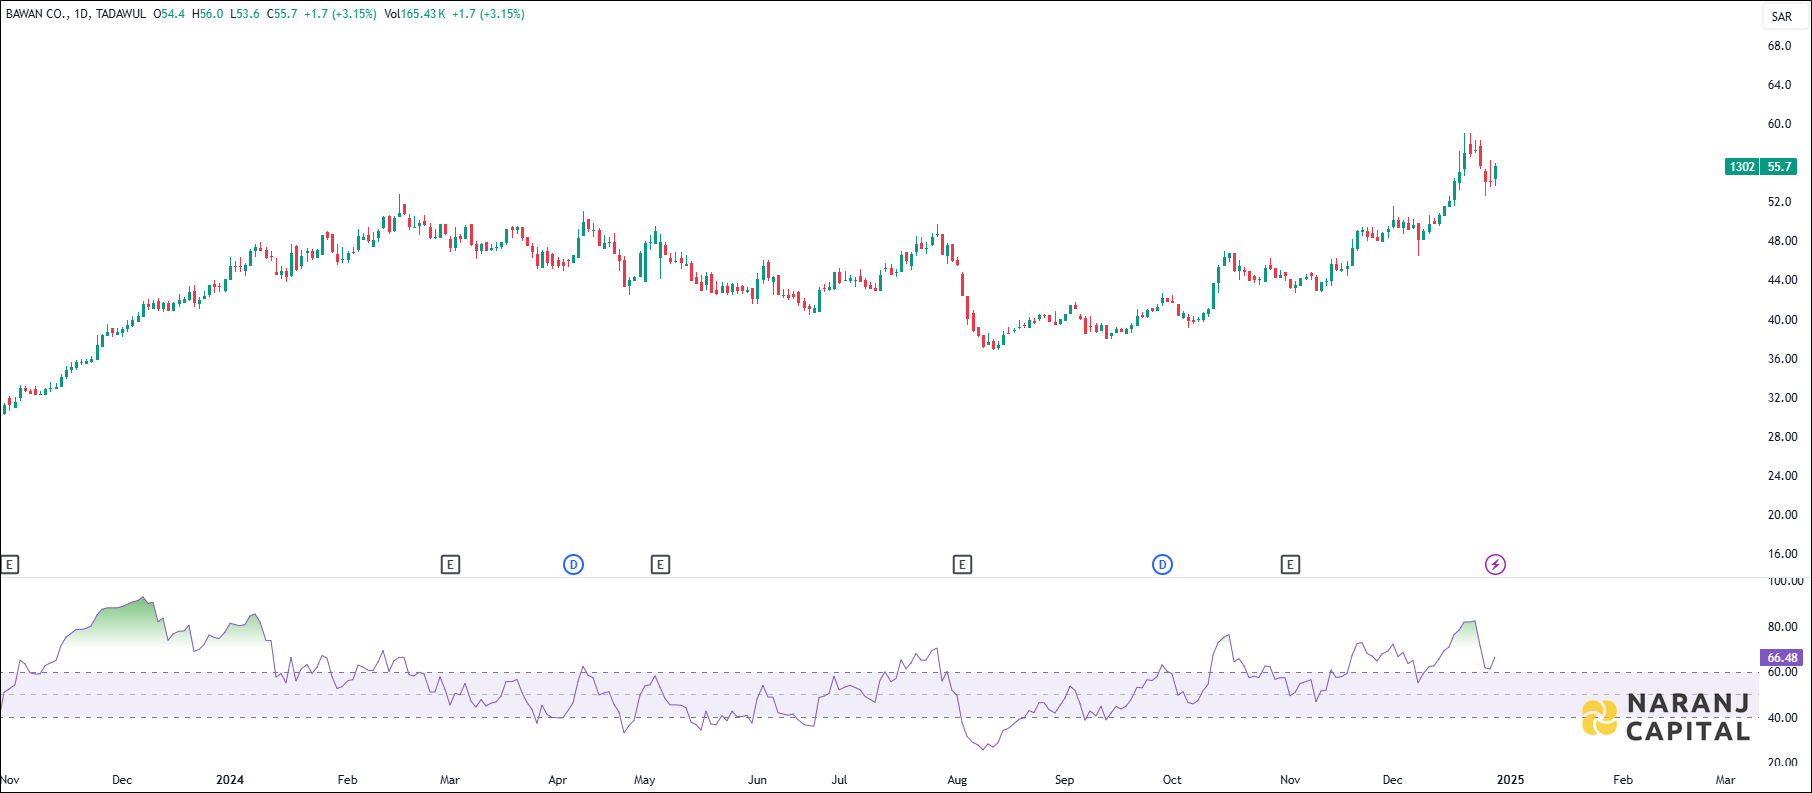This screenshot has height=793, width=1812.
Task: Click the Aug label on time axis
Action: [957, 780]
